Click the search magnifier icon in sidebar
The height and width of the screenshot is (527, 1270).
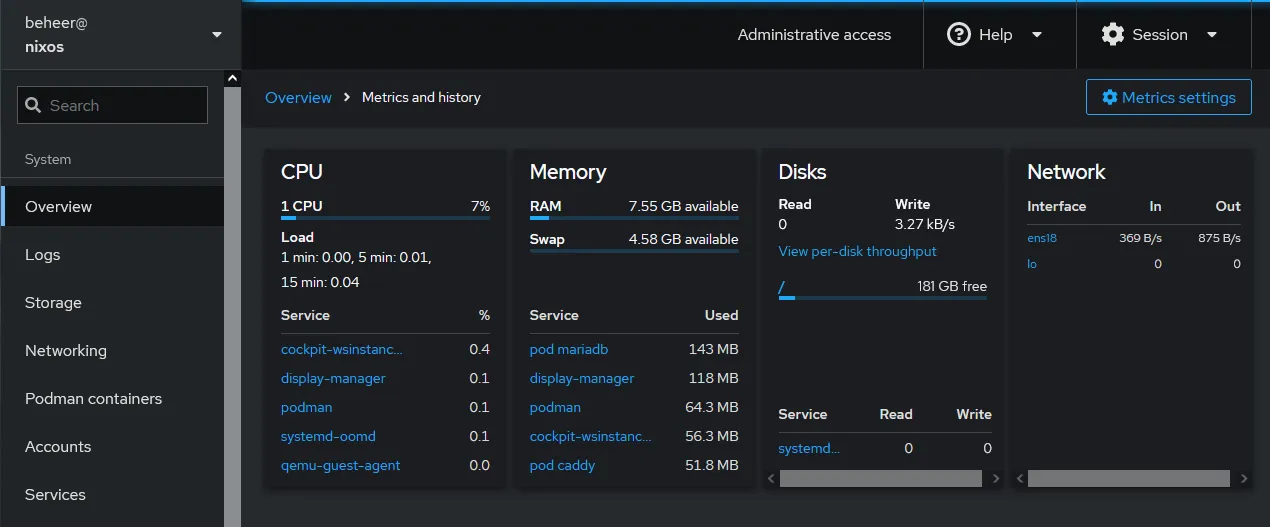coord(33,106)
